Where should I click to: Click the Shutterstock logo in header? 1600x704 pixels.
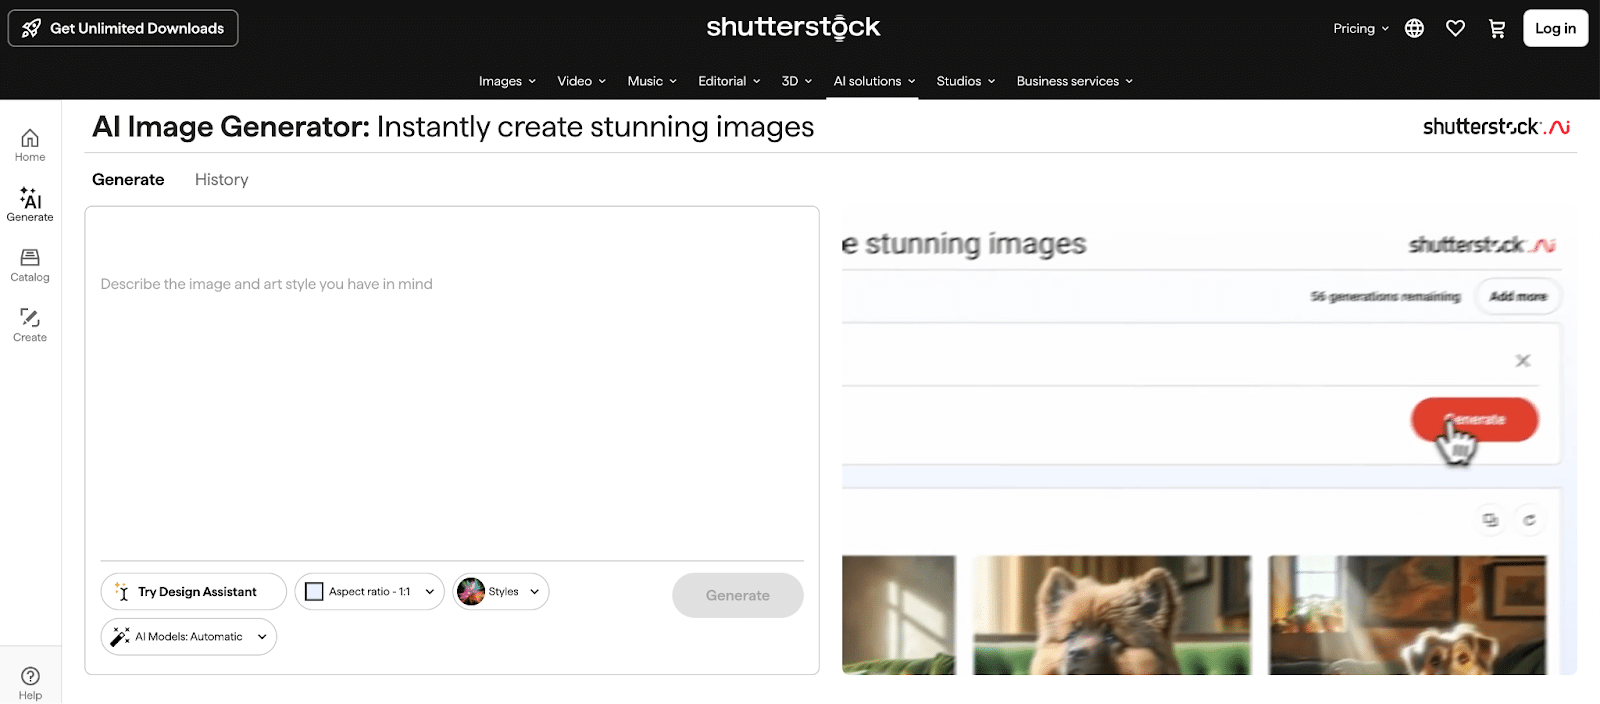(793, 27)
